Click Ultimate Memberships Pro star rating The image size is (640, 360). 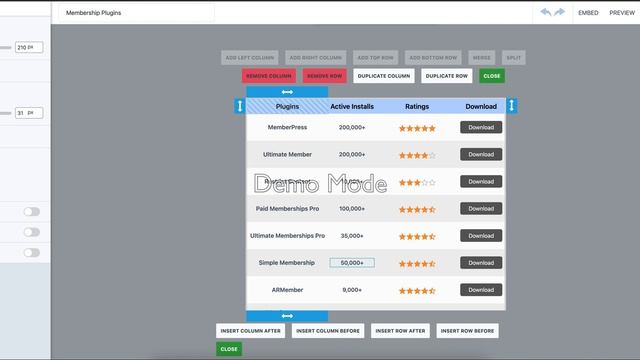pos(417,237)
